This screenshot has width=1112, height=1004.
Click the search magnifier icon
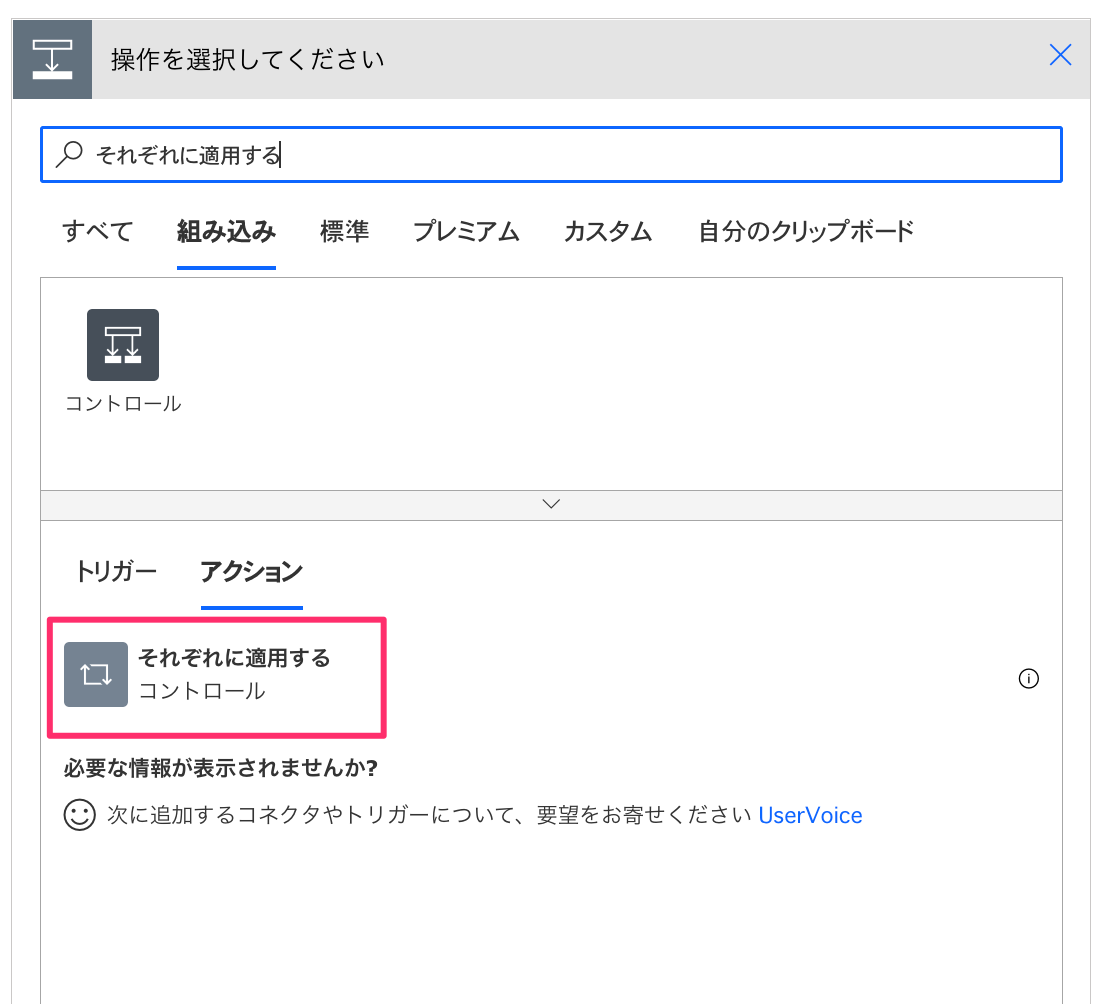70,154
